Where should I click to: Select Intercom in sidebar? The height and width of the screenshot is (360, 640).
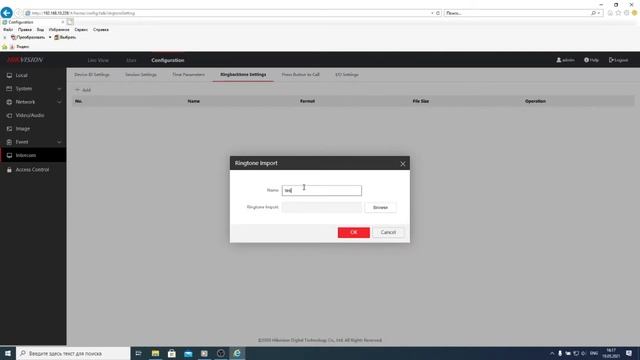click(33, 156)
